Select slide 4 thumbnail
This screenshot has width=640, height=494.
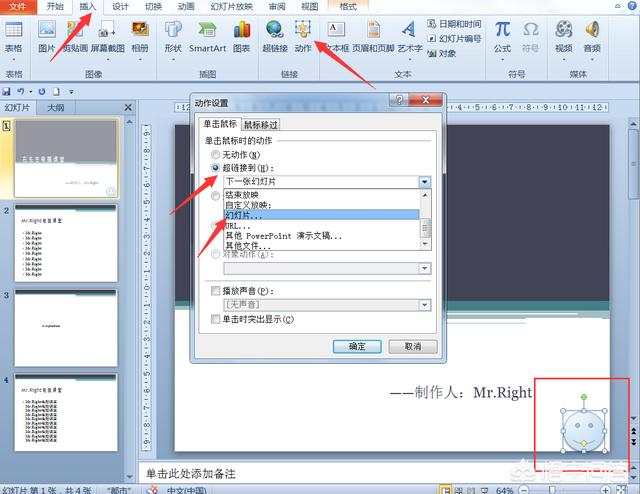(x=66, y=412)
